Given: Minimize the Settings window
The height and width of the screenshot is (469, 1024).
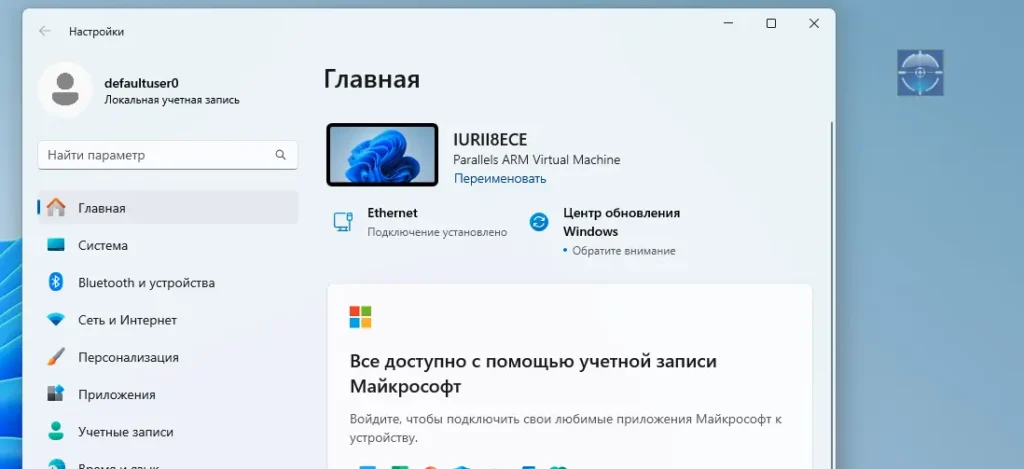Looking at the screenshot, I should (x=729, y=24).
